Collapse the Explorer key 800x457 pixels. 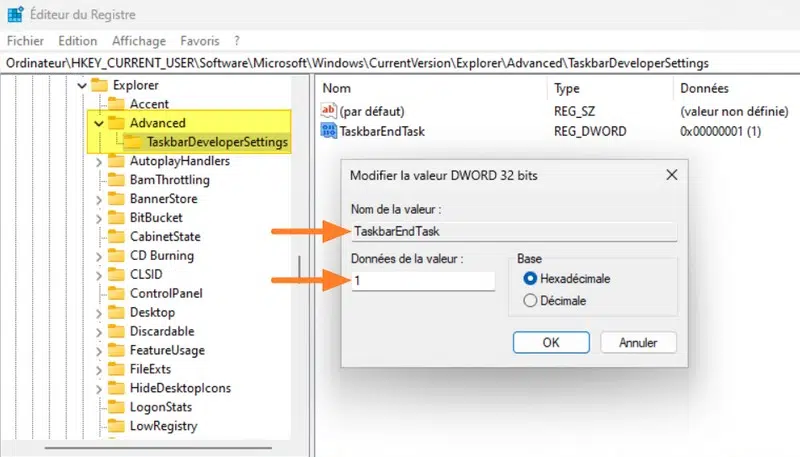click(82, 85)
